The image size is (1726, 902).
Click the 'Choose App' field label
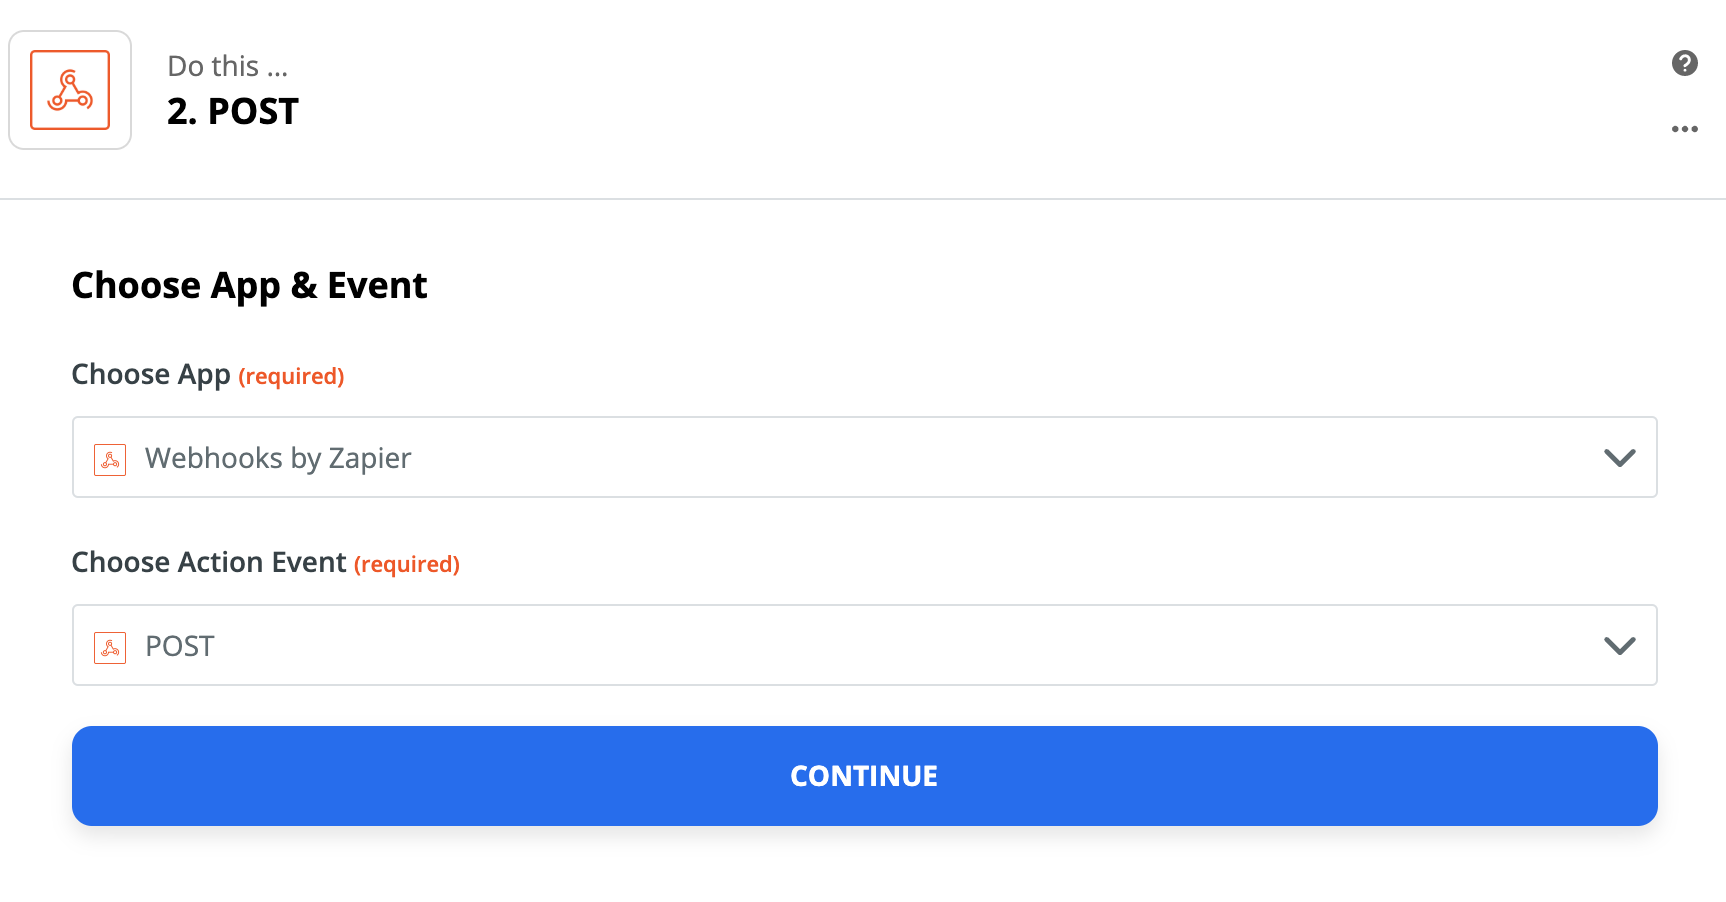point(151,374)
